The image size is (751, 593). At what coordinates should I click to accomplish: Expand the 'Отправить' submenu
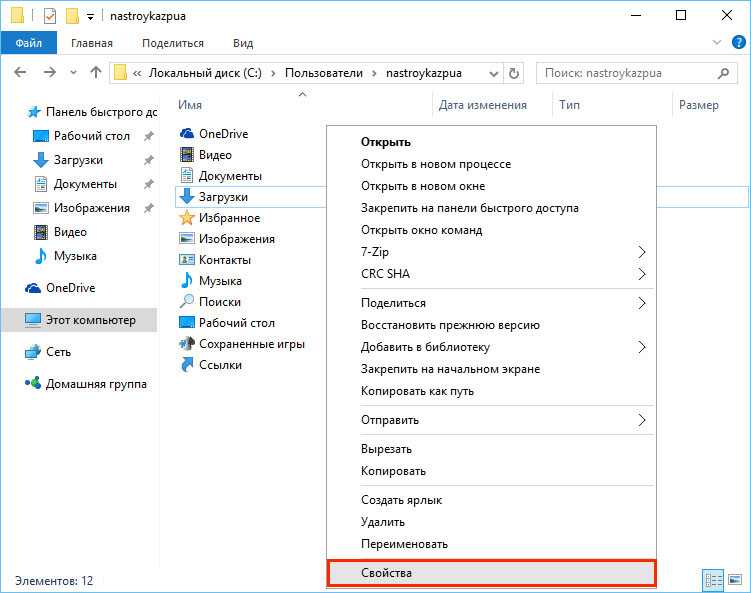pos(491,420)
